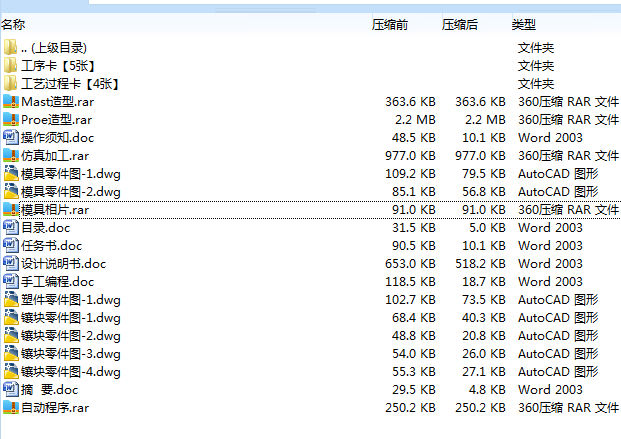Sort by the 名称 column header
This screenshot has height=439, width=621.
point(13,25)
